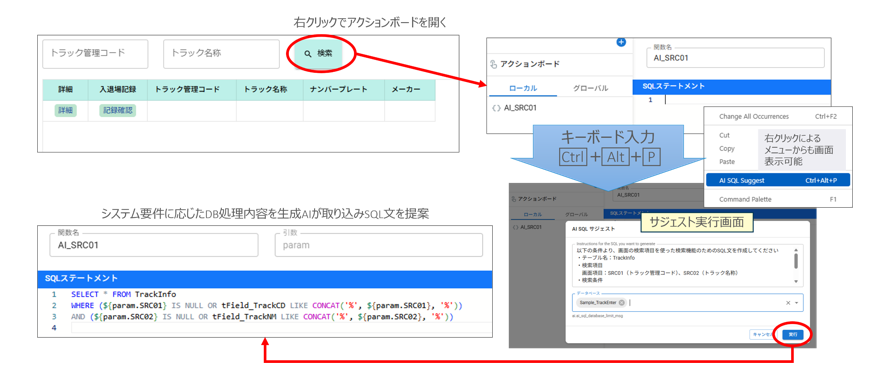Click the blue plus icon above アクションボード

click(621, 42)
